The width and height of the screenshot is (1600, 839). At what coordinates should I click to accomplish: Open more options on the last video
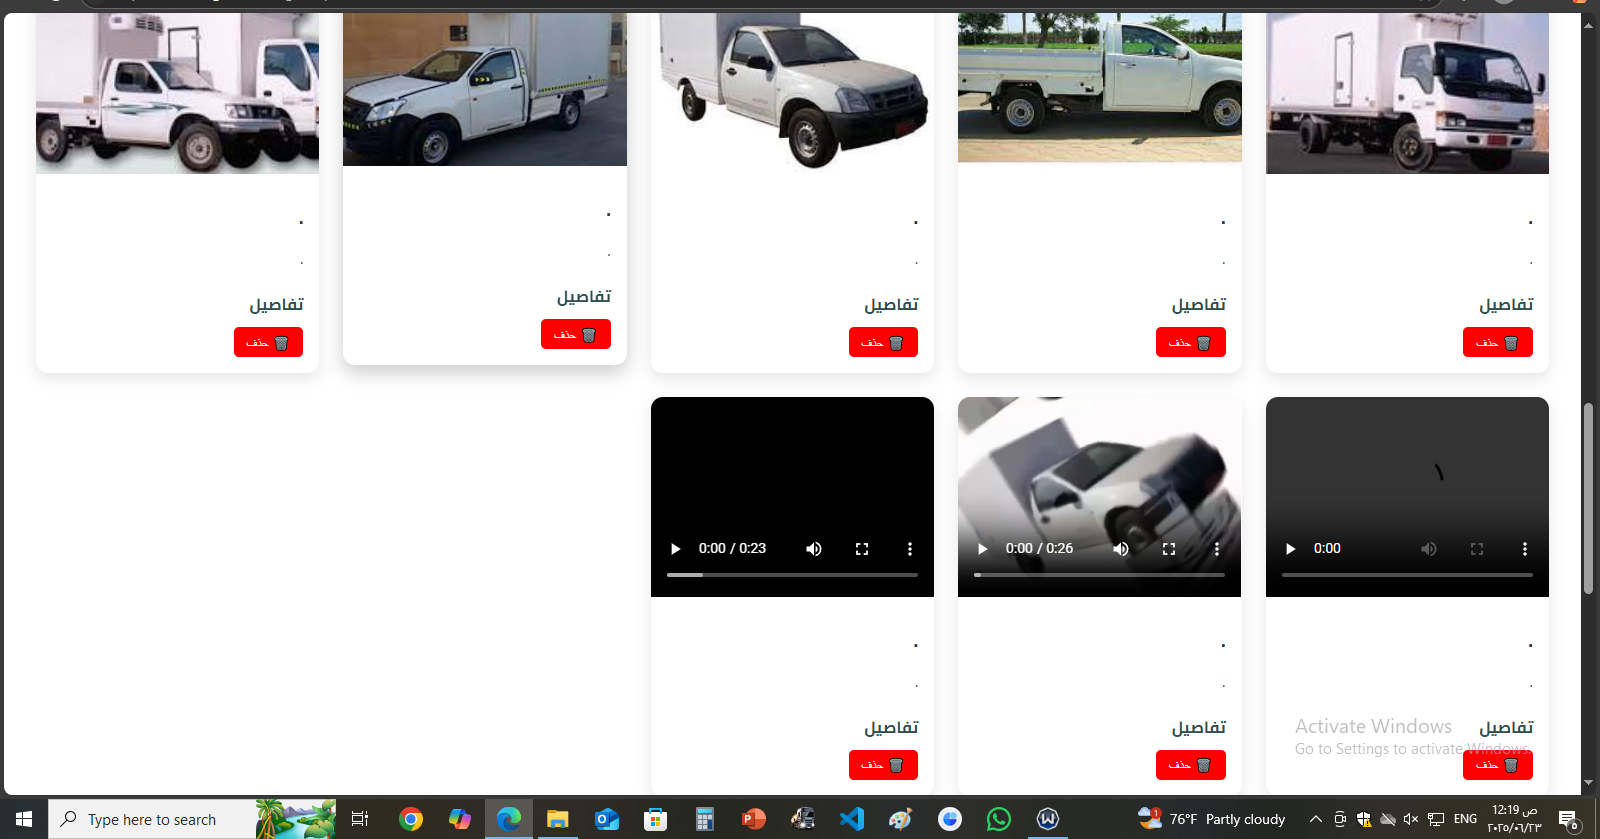pos(1524,549)
